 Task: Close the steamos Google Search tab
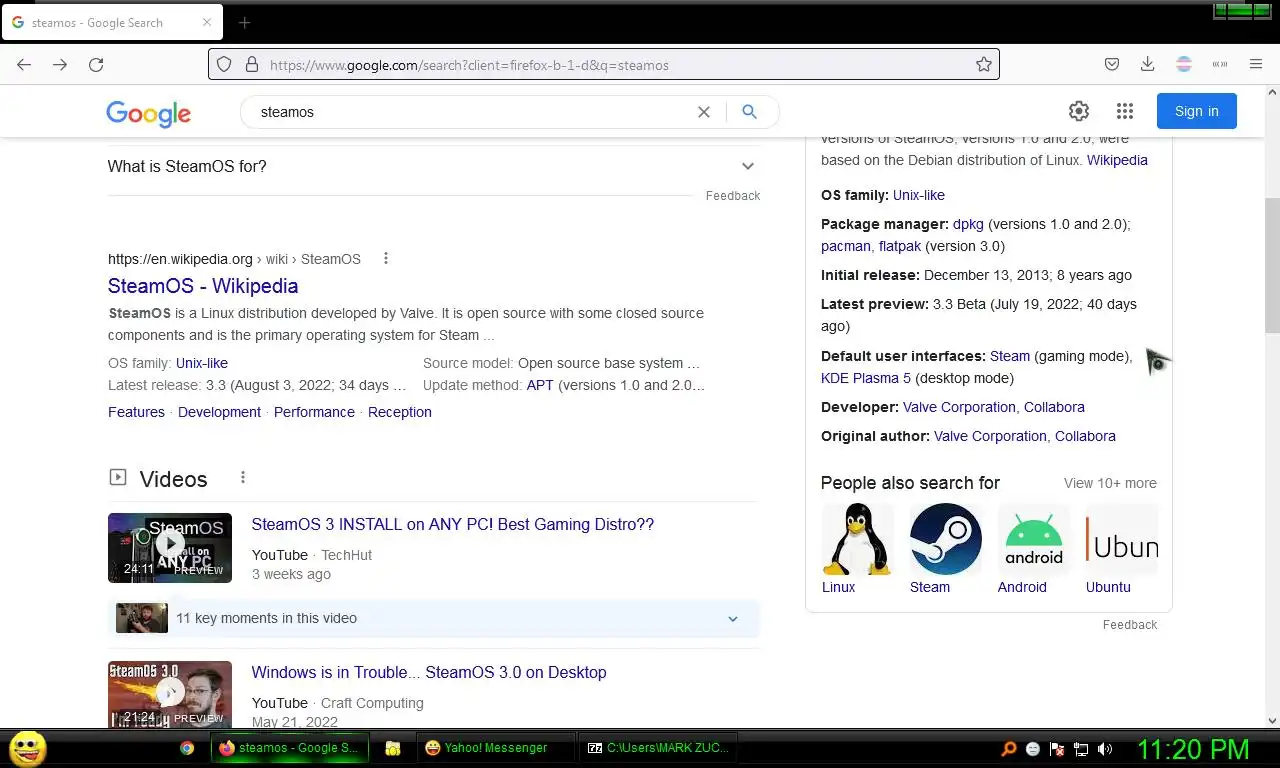[207, 22]
